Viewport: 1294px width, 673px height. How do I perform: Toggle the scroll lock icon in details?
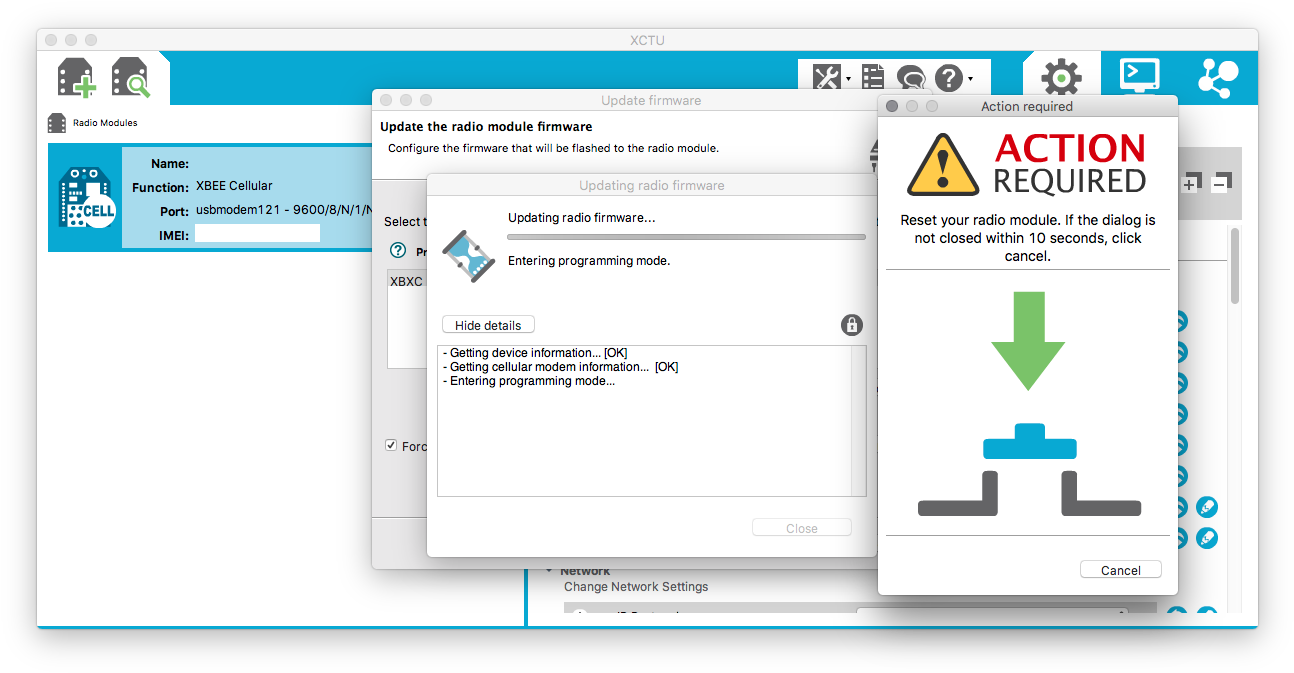click(x=851, y=324)
